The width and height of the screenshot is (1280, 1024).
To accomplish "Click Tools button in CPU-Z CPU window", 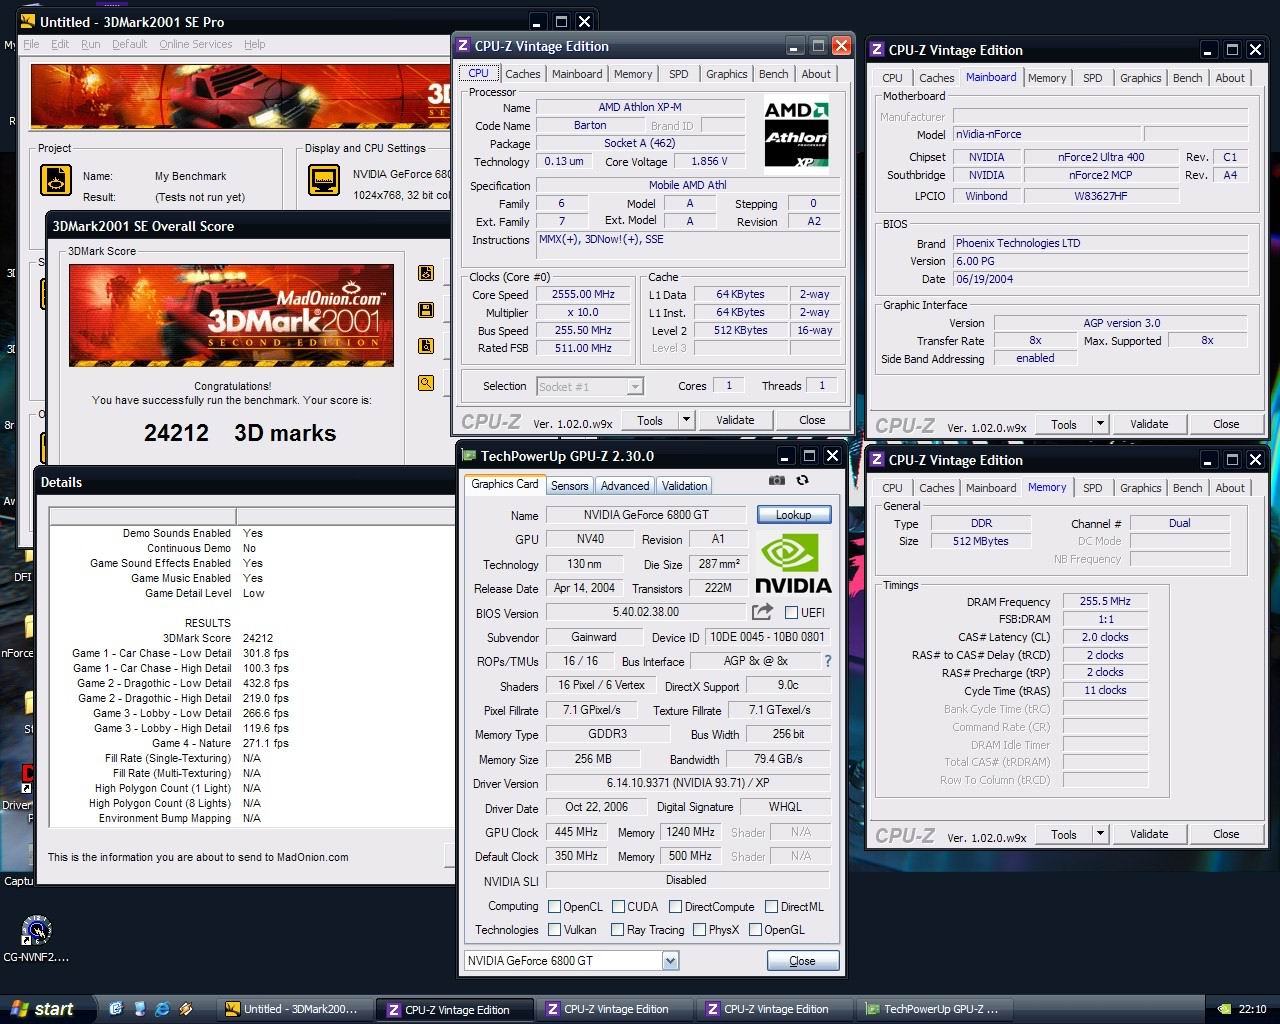I will pyautogui.click(x=650, y=420).
